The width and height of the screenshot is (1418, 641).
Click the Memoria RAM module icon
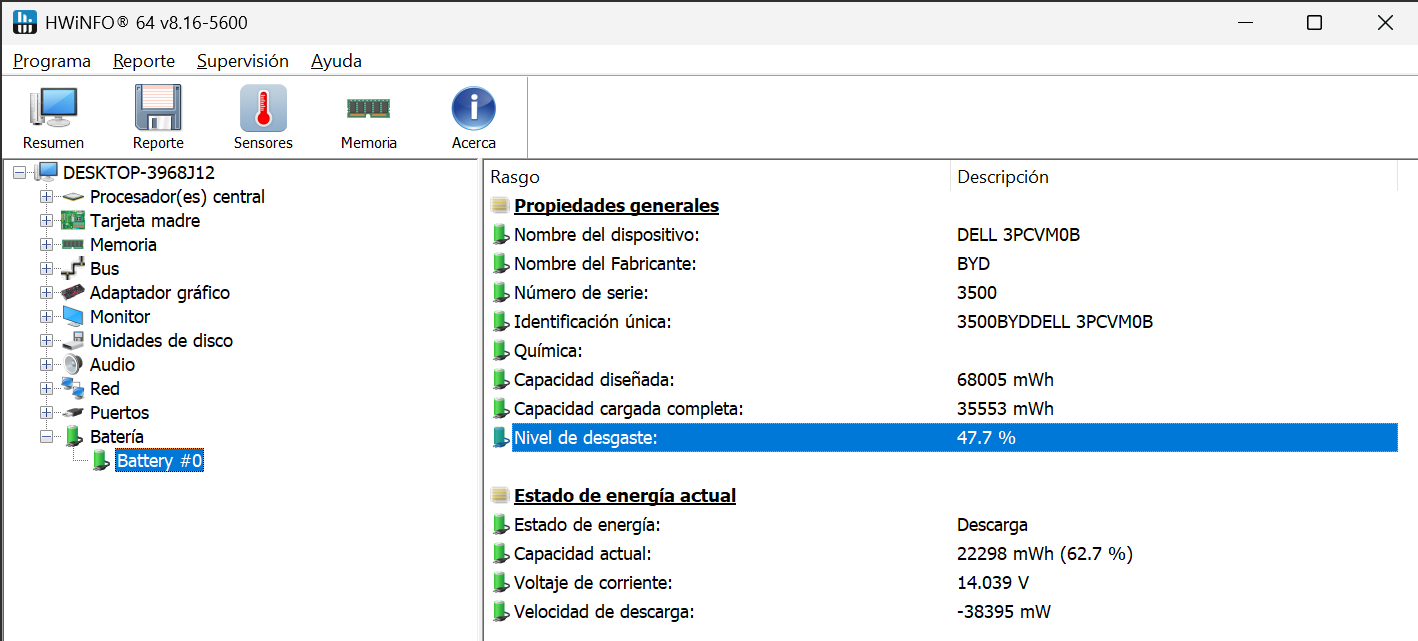[368, 108]
